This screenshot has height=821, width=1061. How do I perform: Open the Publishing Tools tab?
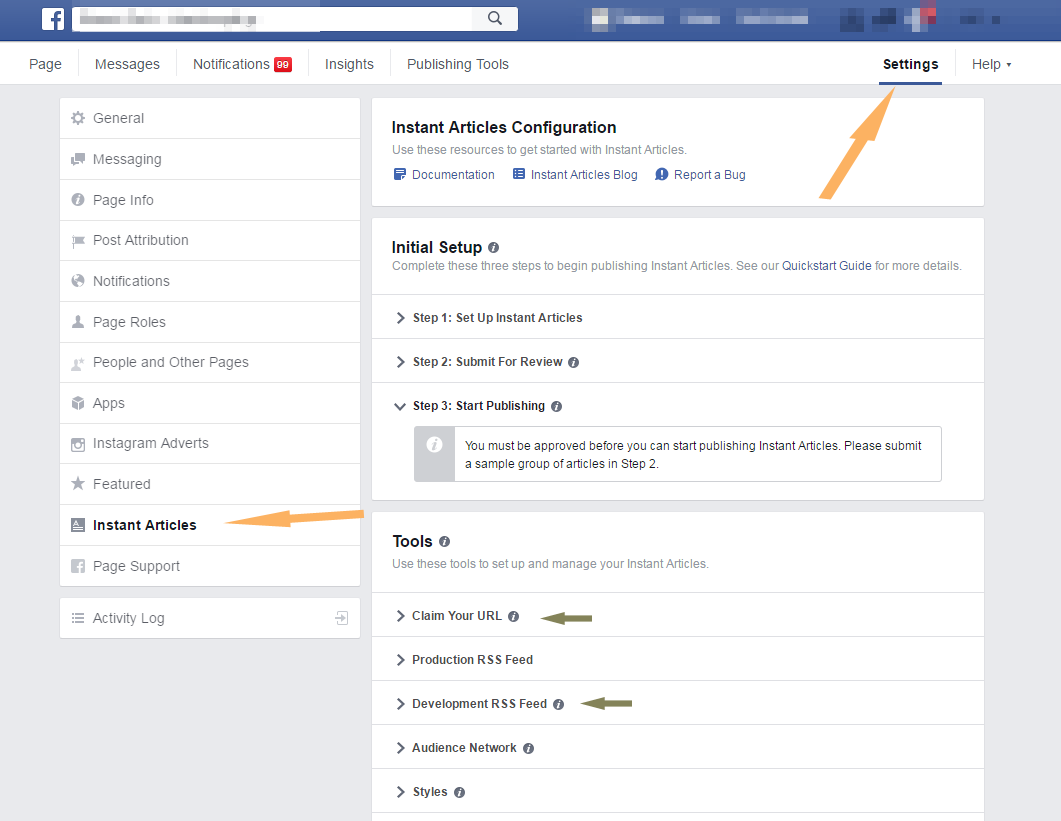coord(457,64)
